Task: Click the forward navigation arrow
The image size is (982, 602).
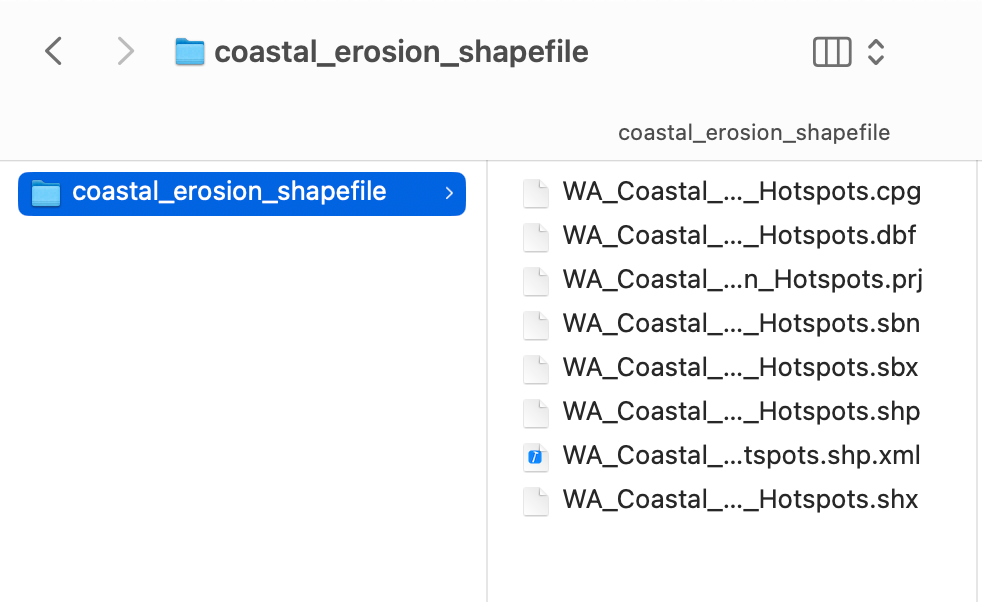Action: coord(125,51)
